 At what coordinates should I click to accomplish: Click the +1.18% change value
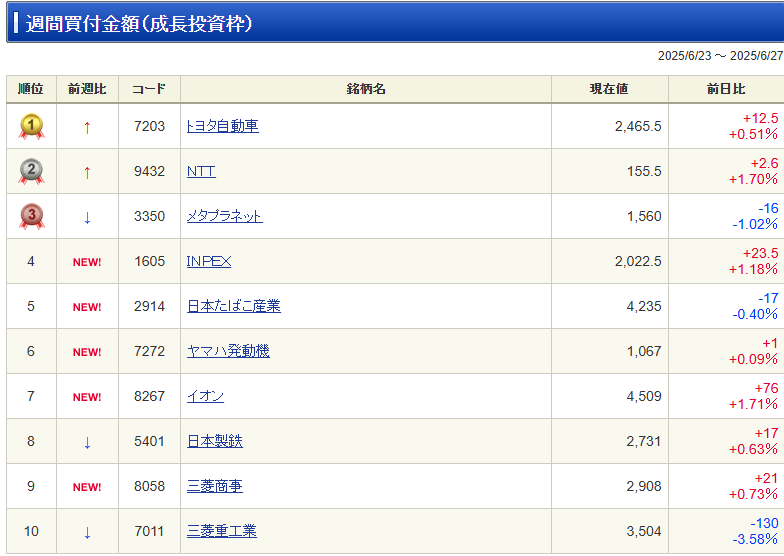tap(753, 269)
